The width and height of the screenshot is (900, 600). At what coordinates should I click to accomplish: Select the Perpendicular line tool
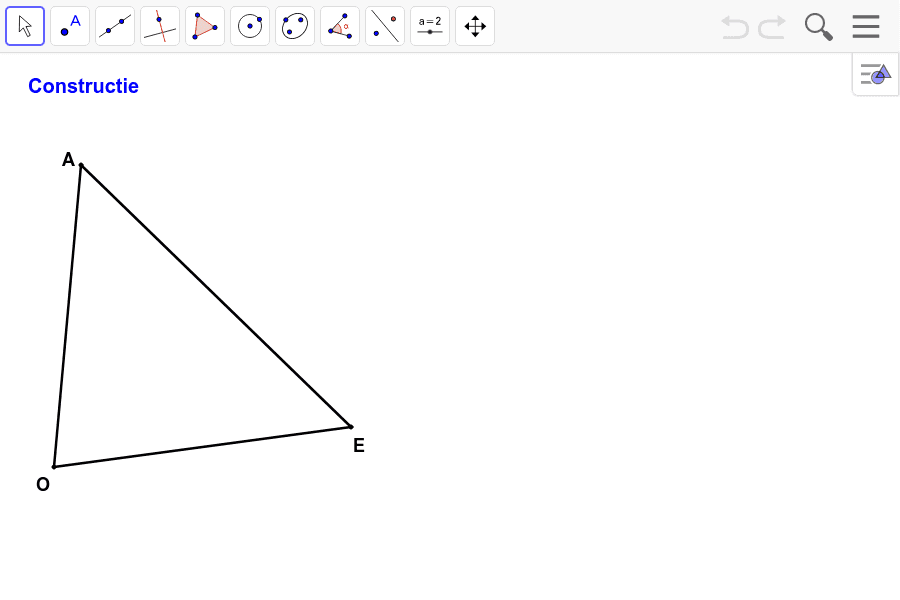pyautogui.click(x=160, y=26)
